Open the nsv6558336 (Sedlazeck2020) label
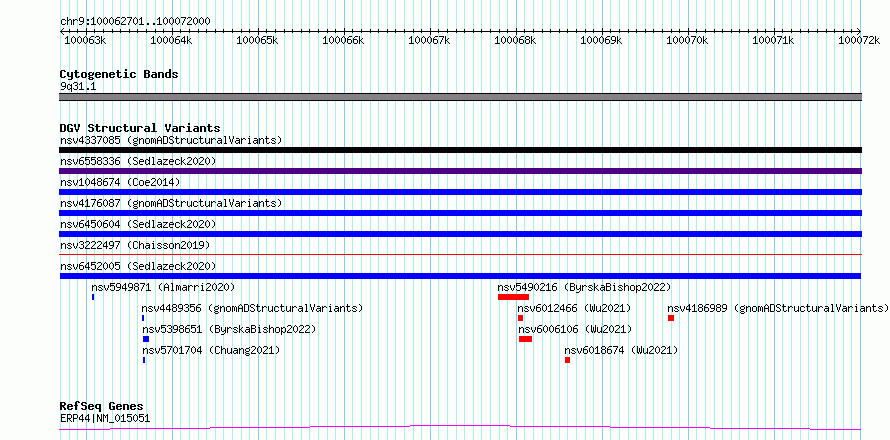 138,161
